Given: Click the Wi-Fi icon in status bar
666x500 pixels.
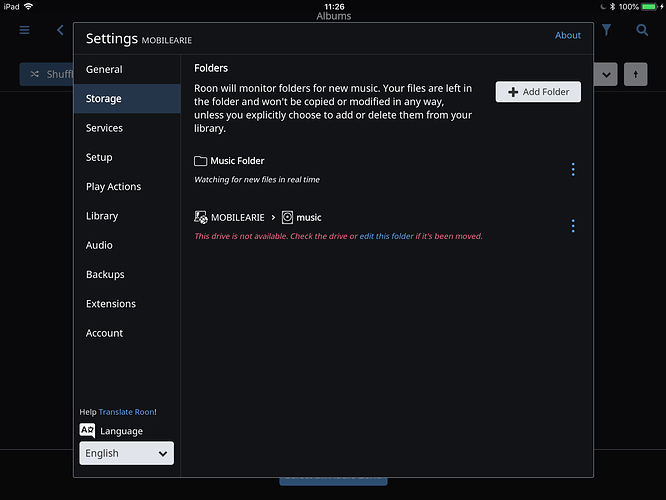Looking at the screenshot, I should [x=28, y=6].
